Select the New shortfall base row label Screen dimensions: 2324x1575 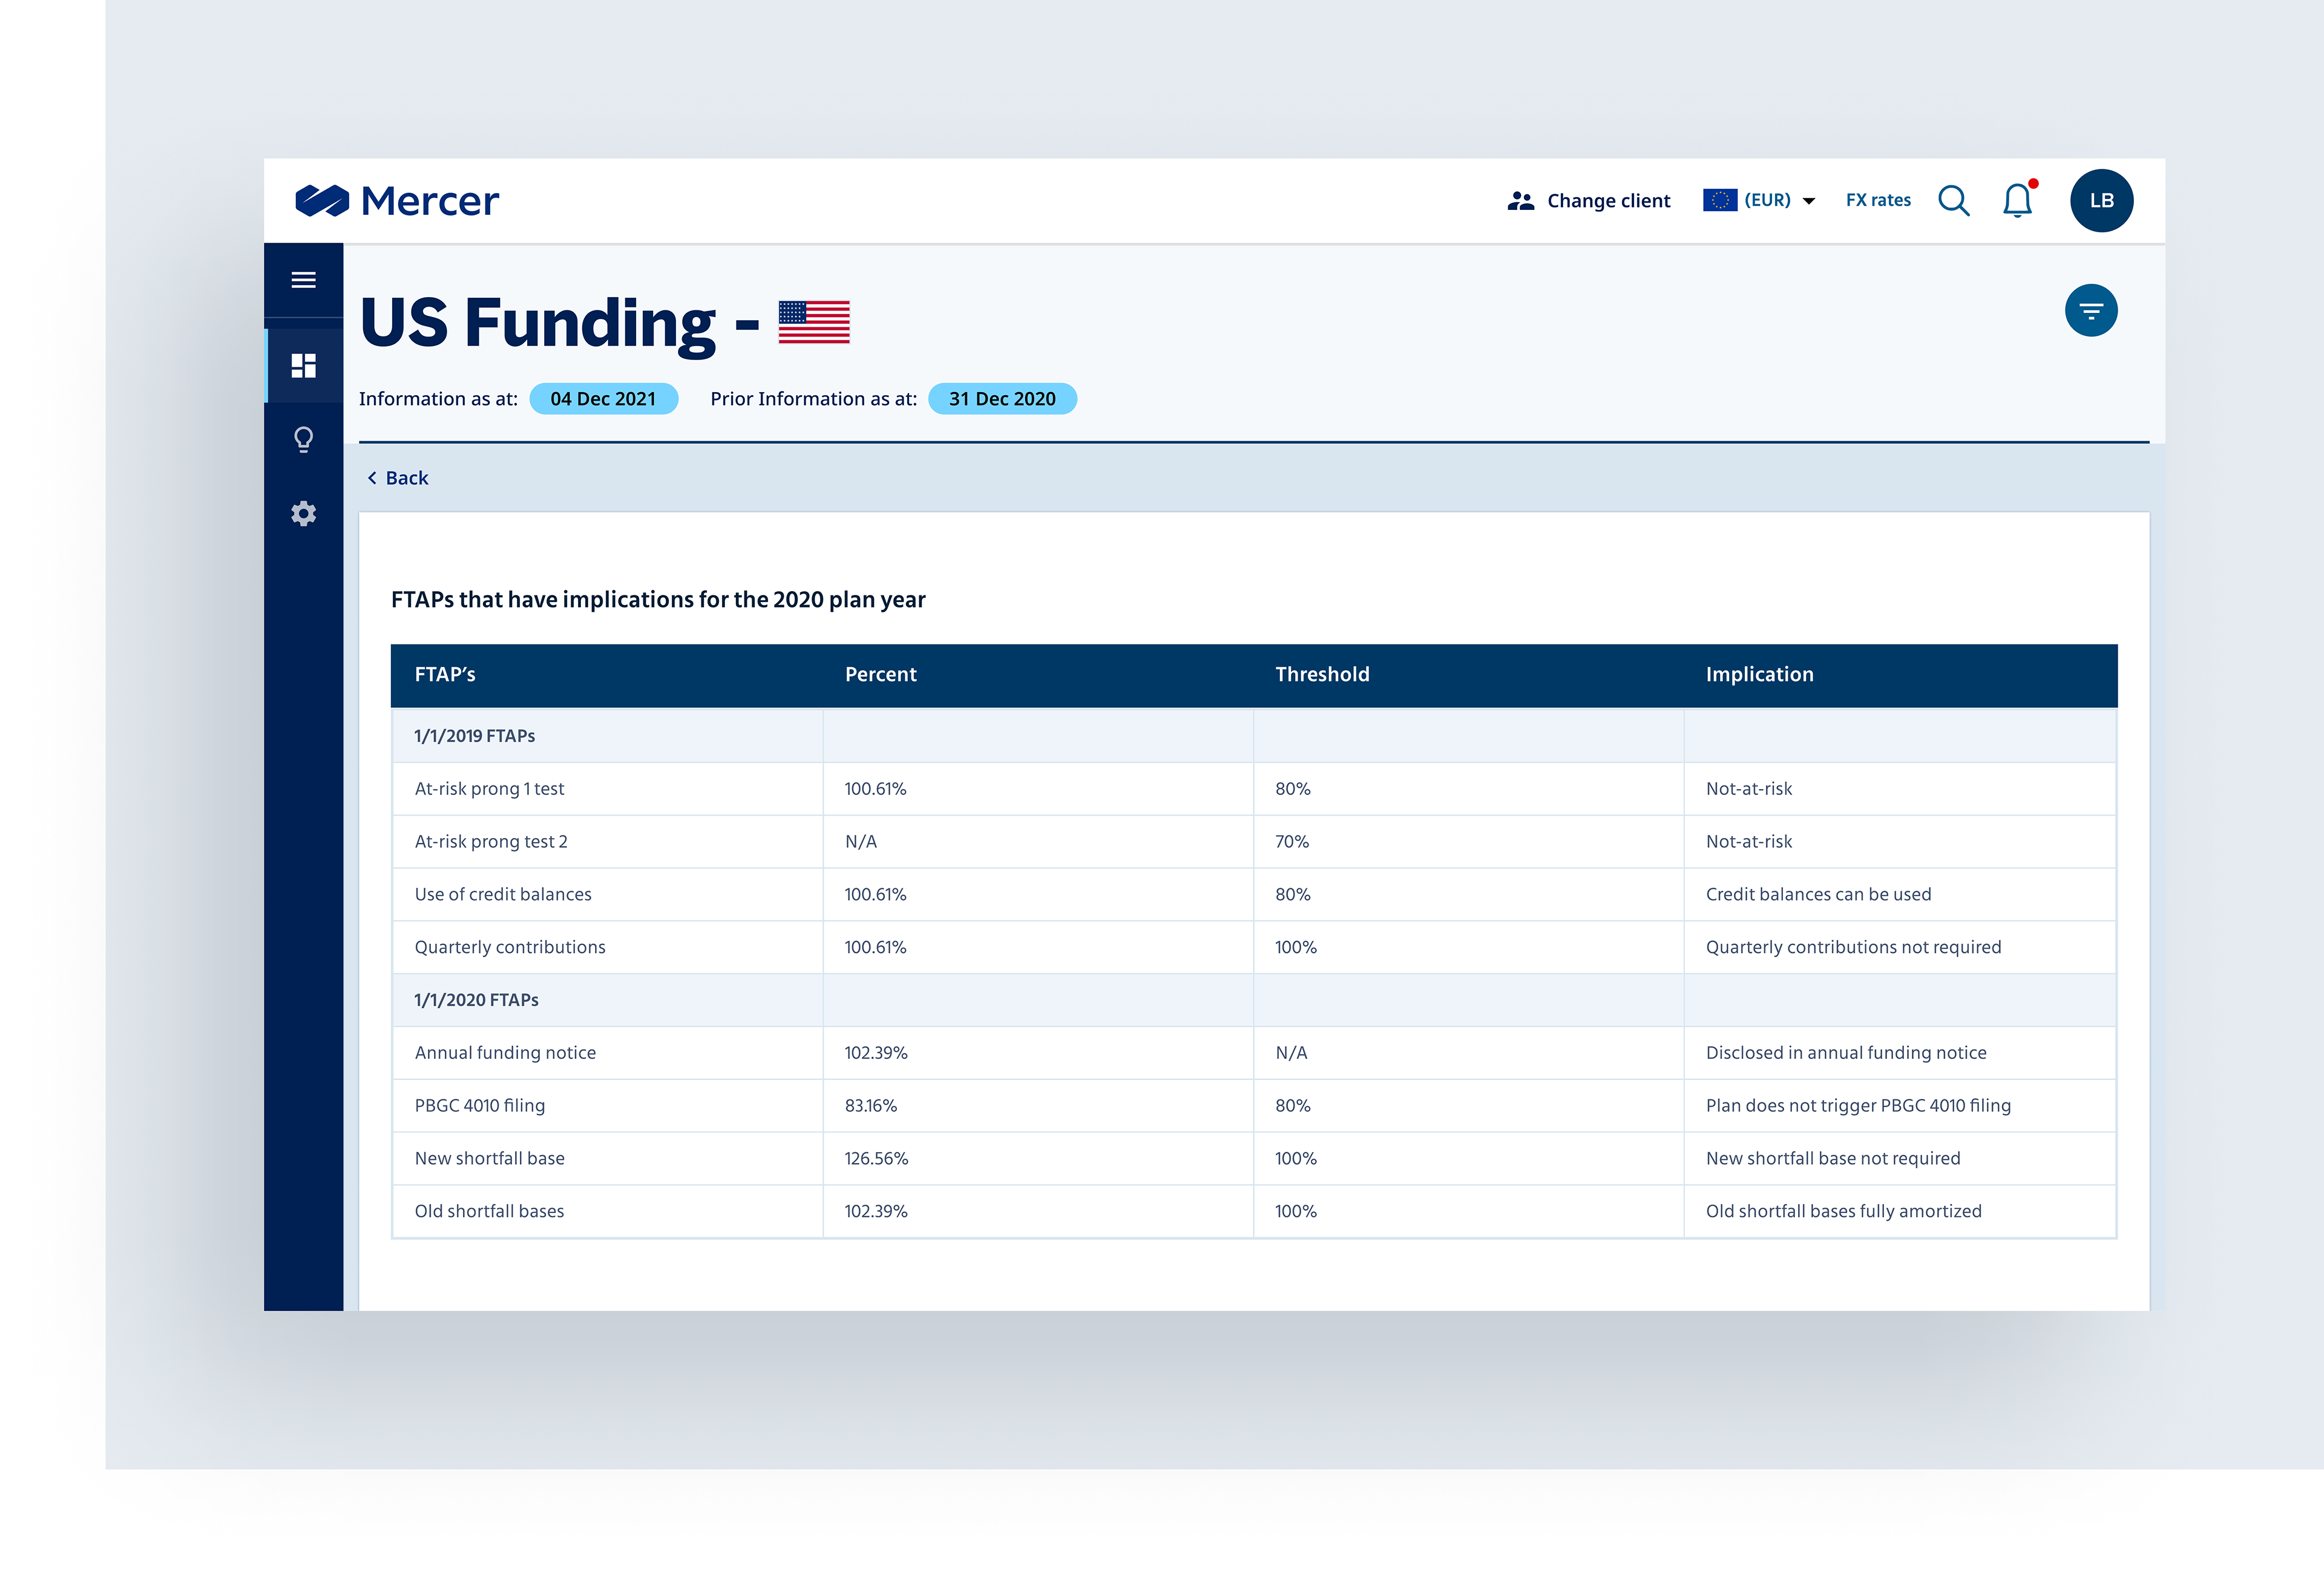coord(489,1158)
